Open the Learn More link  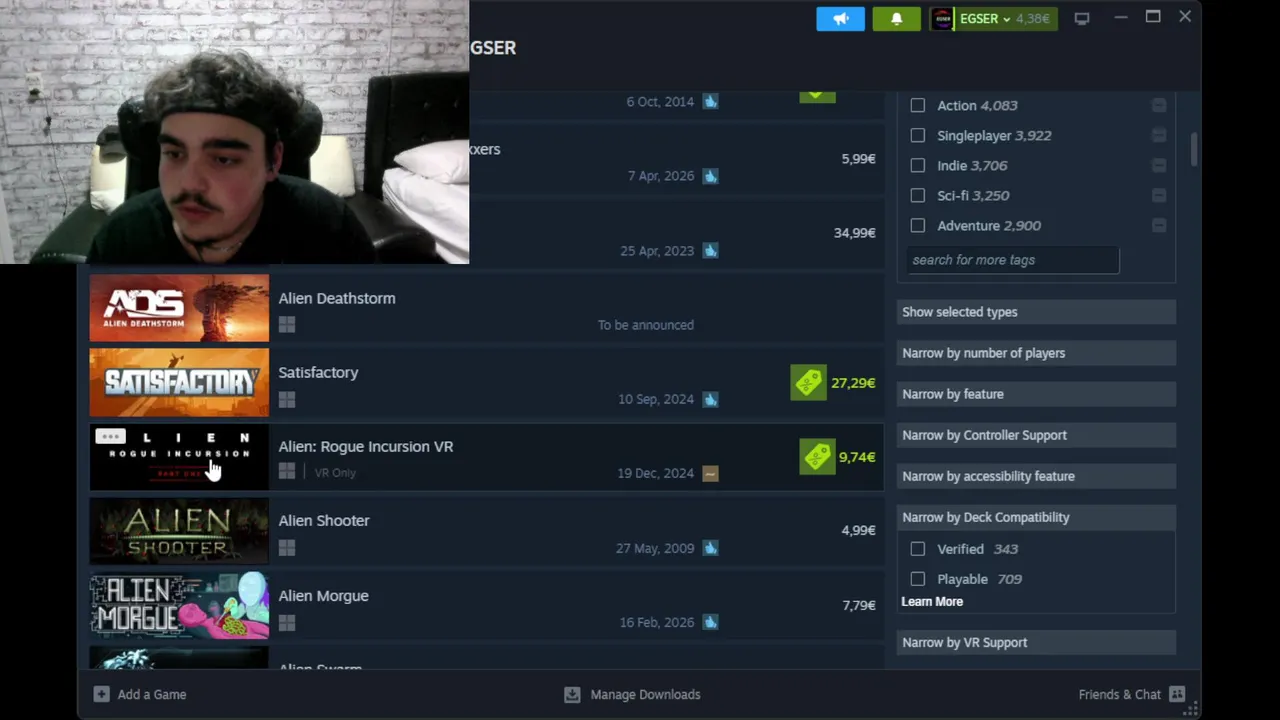point(932,602)
